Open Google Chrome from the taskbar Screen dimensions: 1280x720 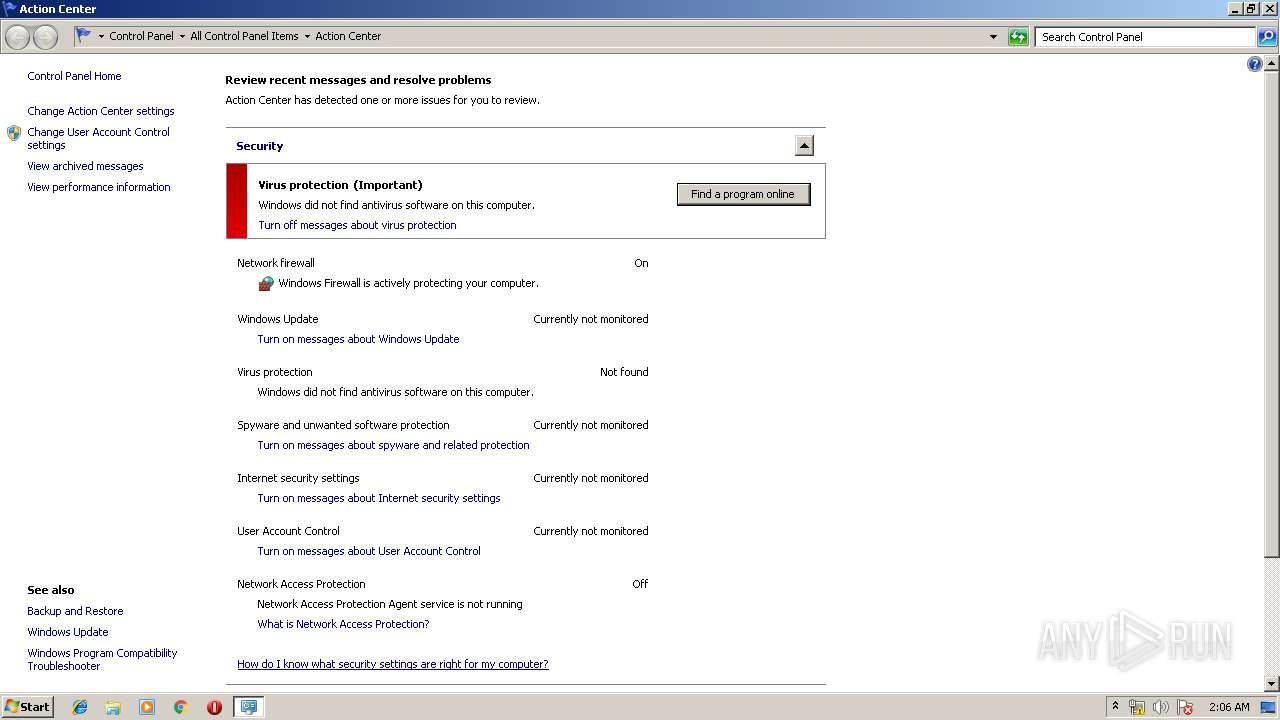pyautogui.click(x=181, y=707)
